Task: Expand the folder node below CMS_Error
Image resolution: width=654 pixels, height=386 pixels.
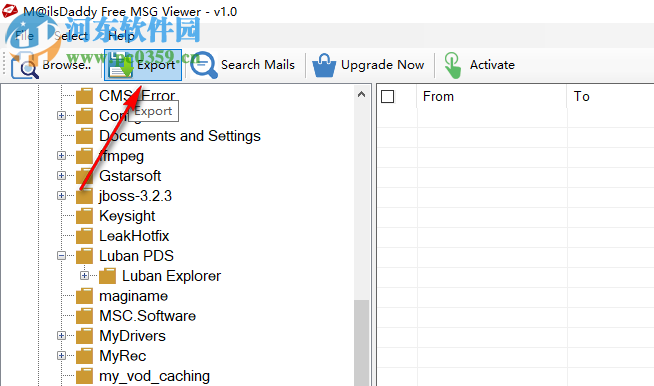Action: pos(61,116)
